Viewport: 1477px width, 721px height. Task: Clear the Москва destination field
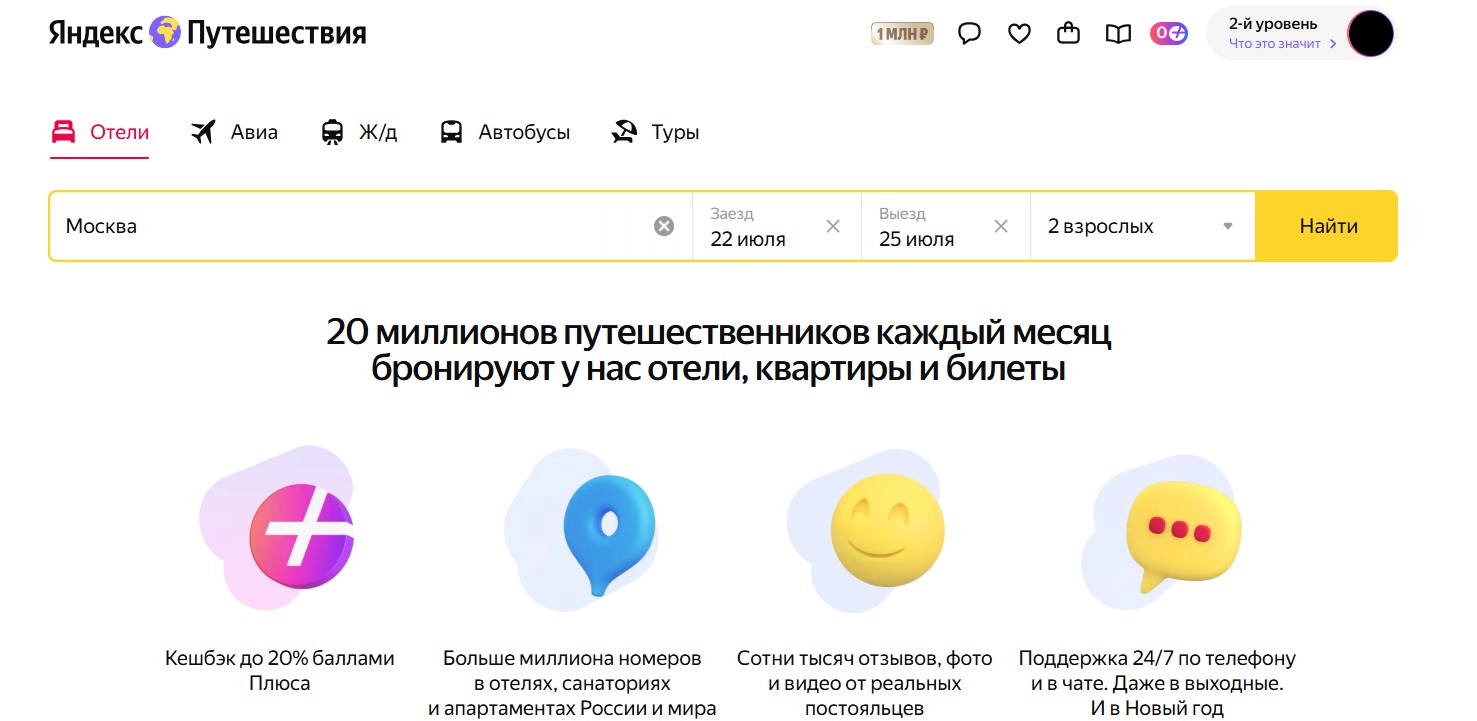tap(664, 226)
